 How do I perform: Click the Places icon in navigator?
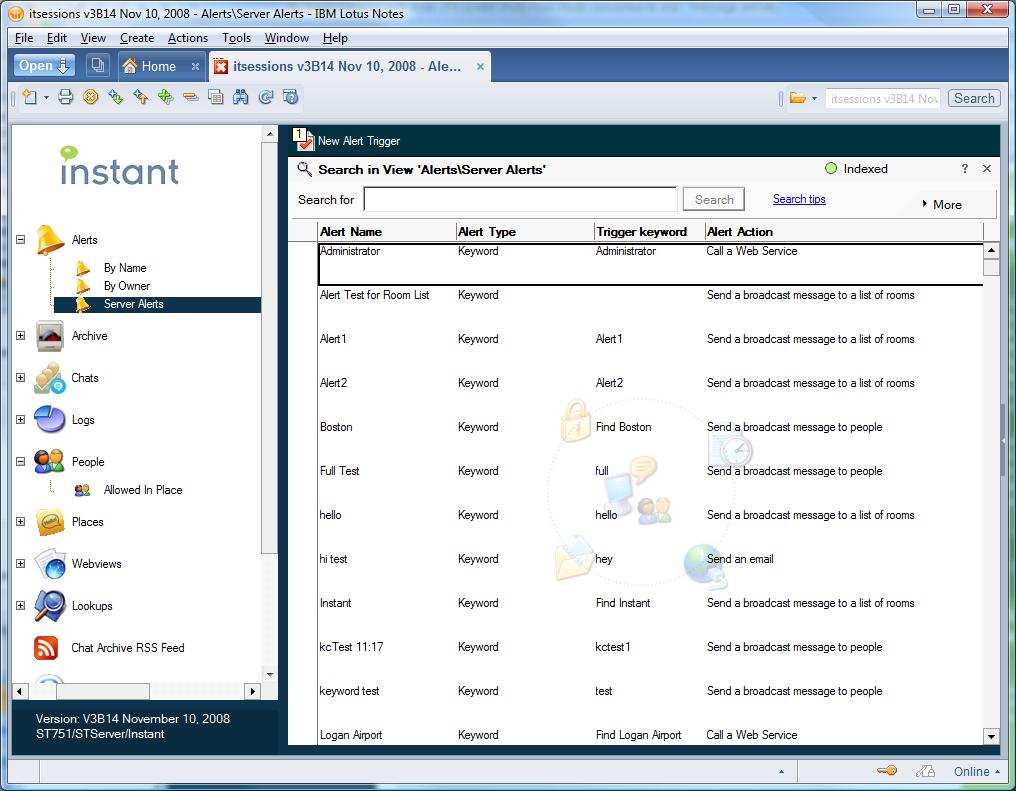tap(50, 522)
